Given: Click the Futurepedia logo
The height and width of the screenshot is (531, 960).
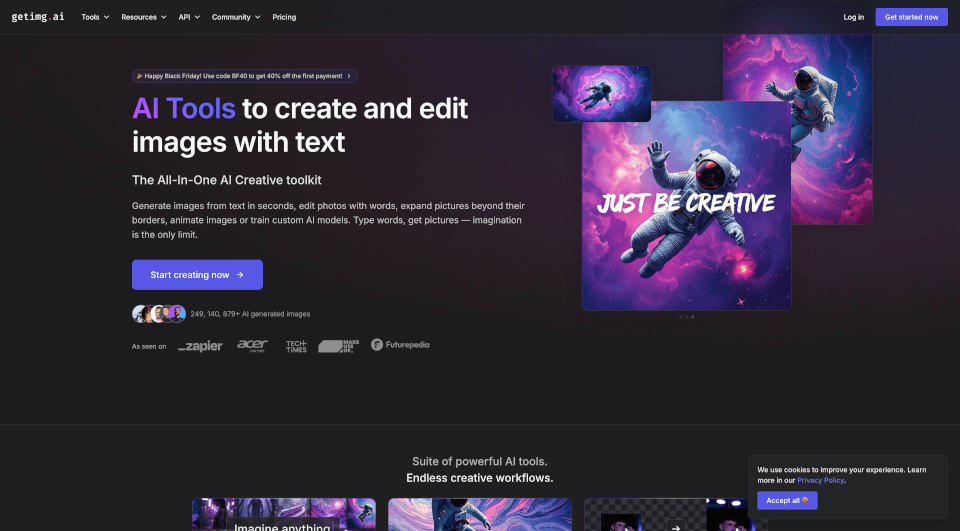Looking at the screenshot, I should point(400,345).
